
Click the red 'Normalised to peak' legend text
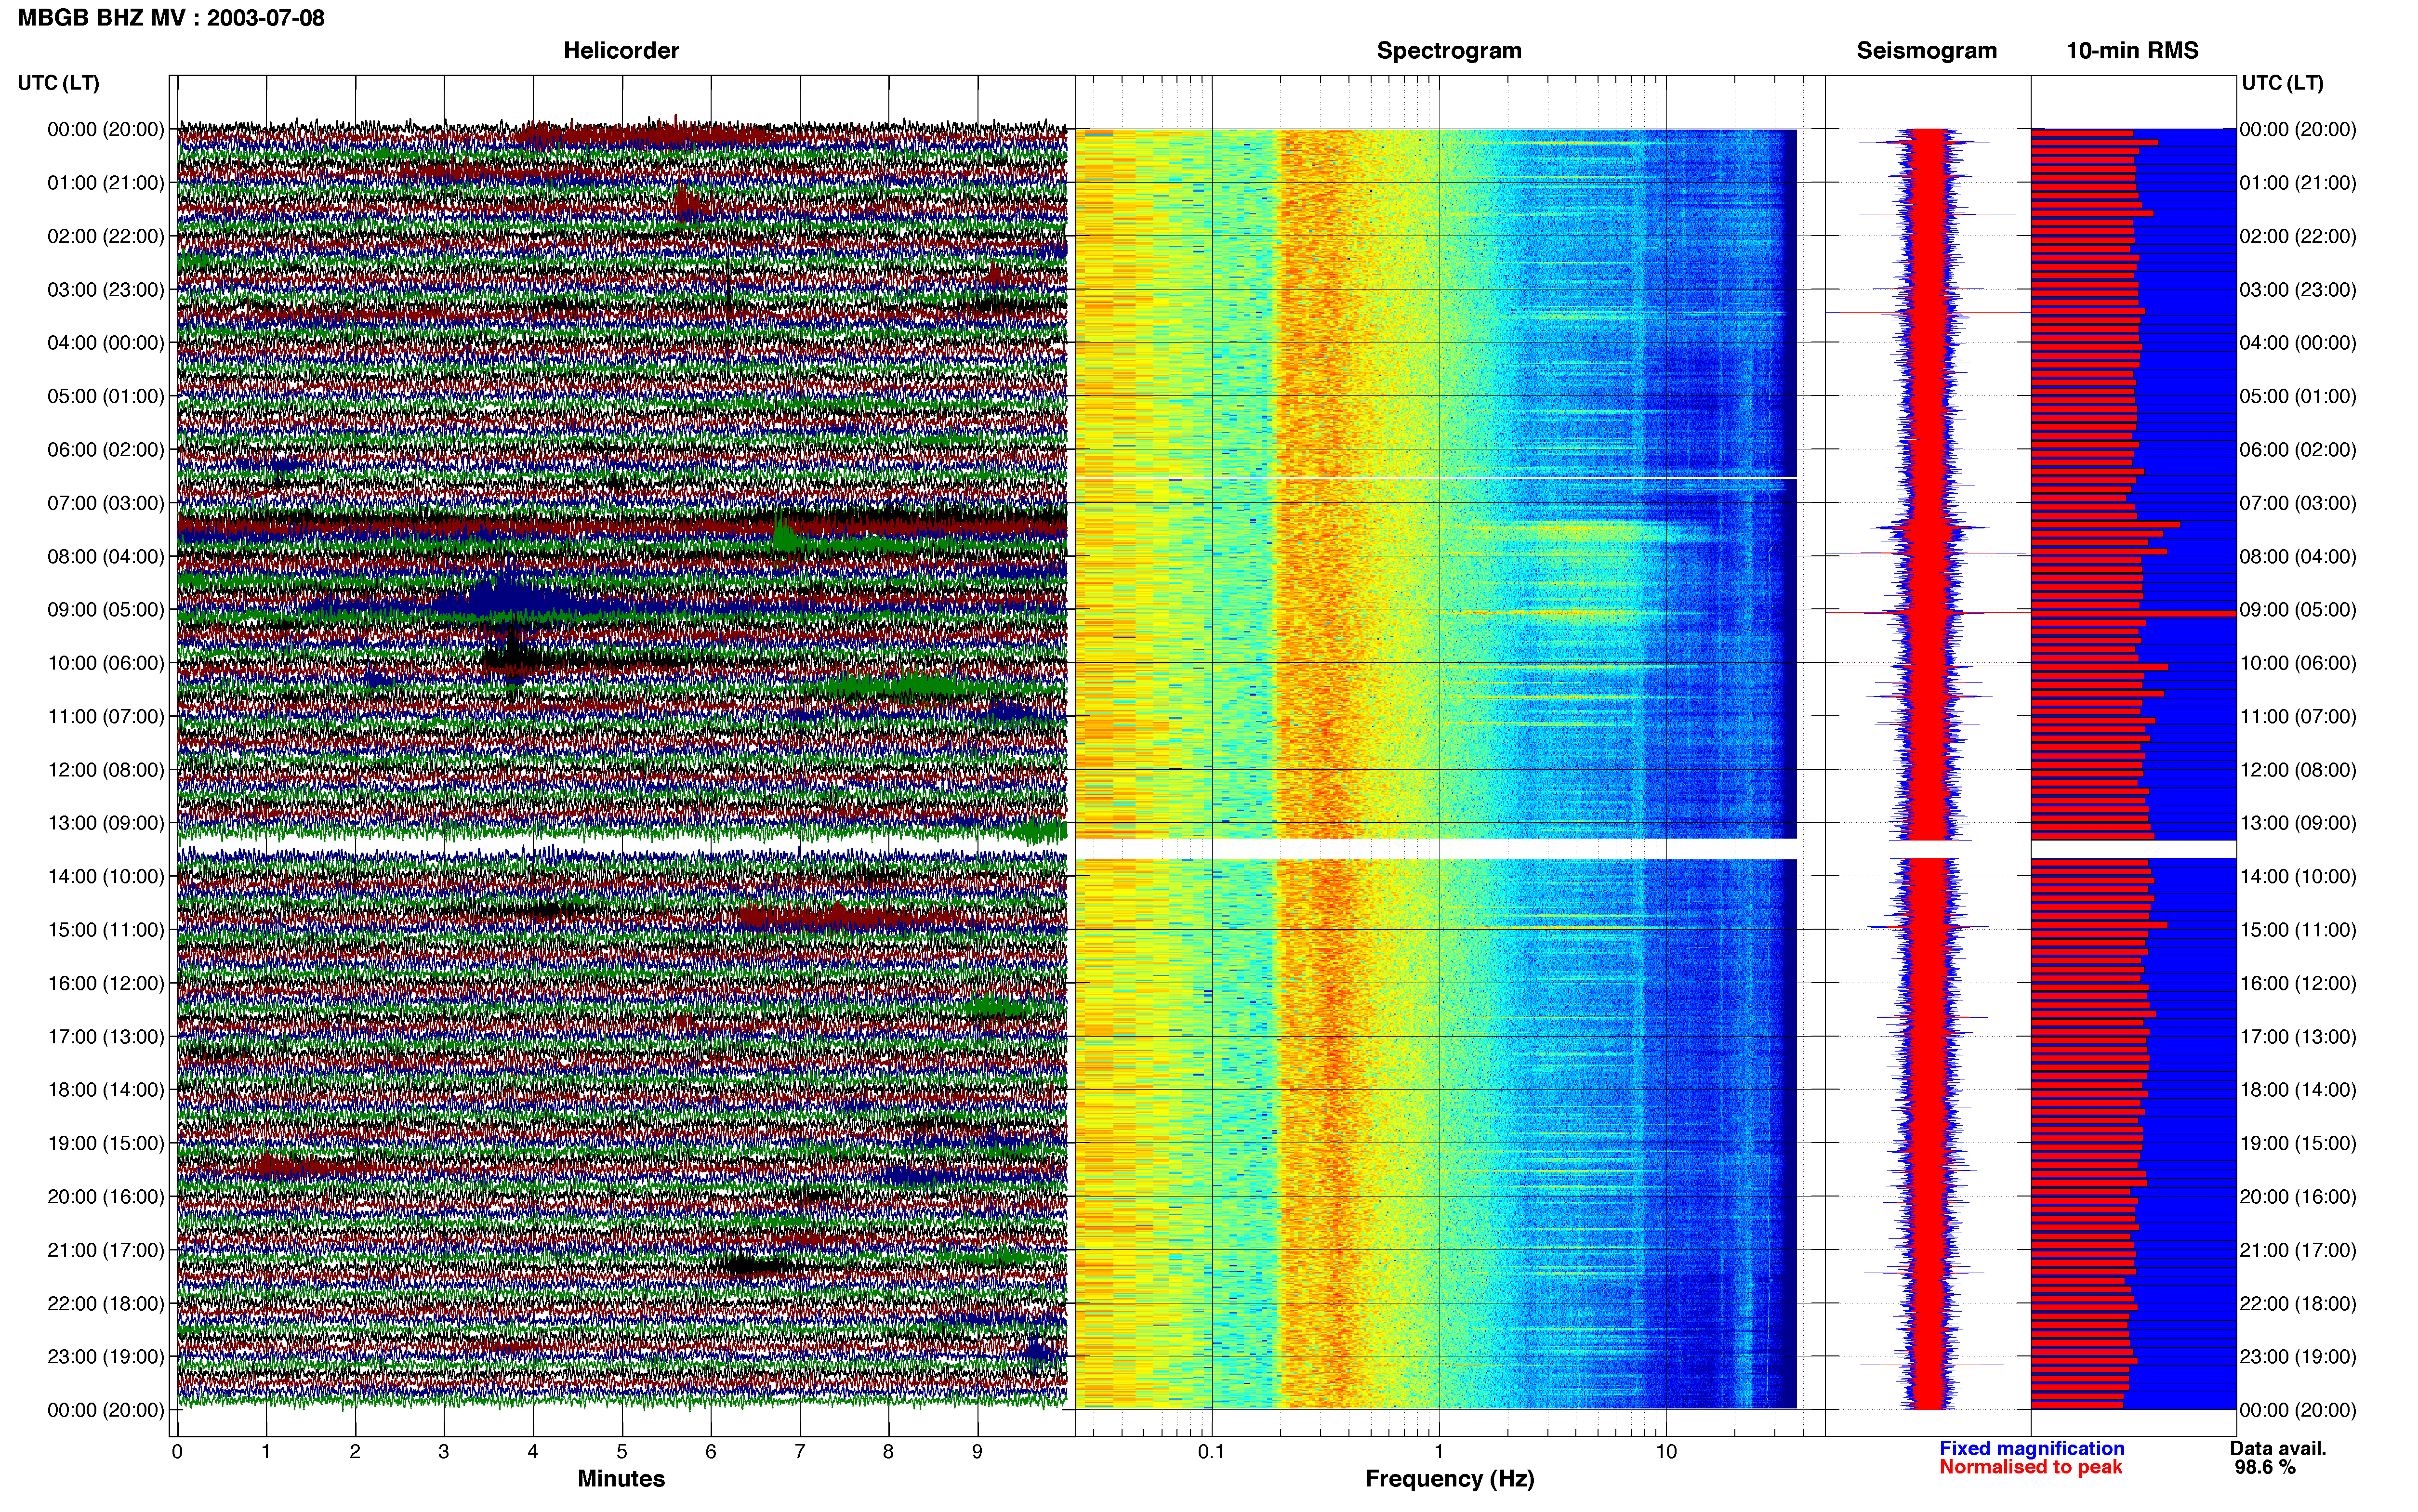[x=2030, y=1467]
